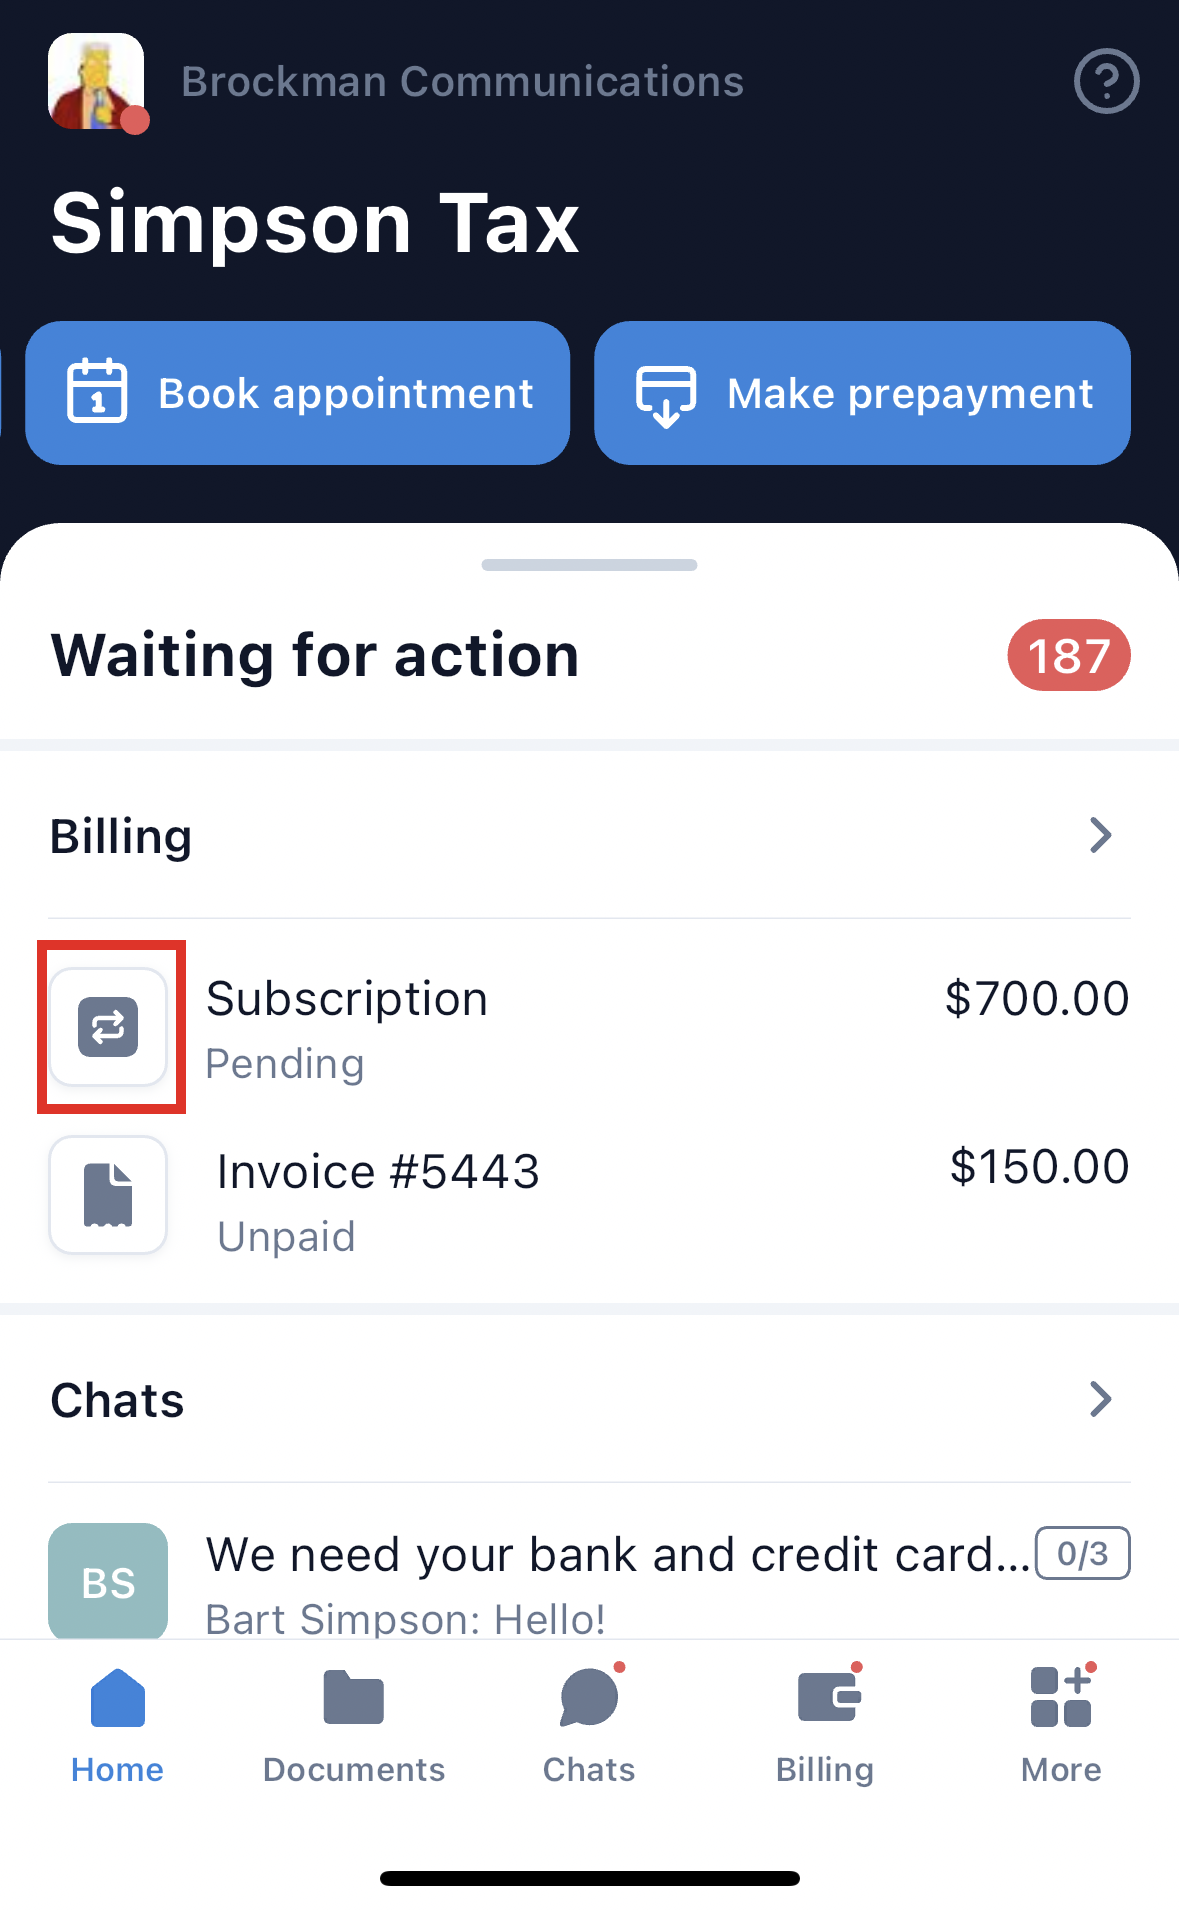1179x1910 pixels.
Task: Open the Brockman Communications account avatar
Action: click(97, 82)
